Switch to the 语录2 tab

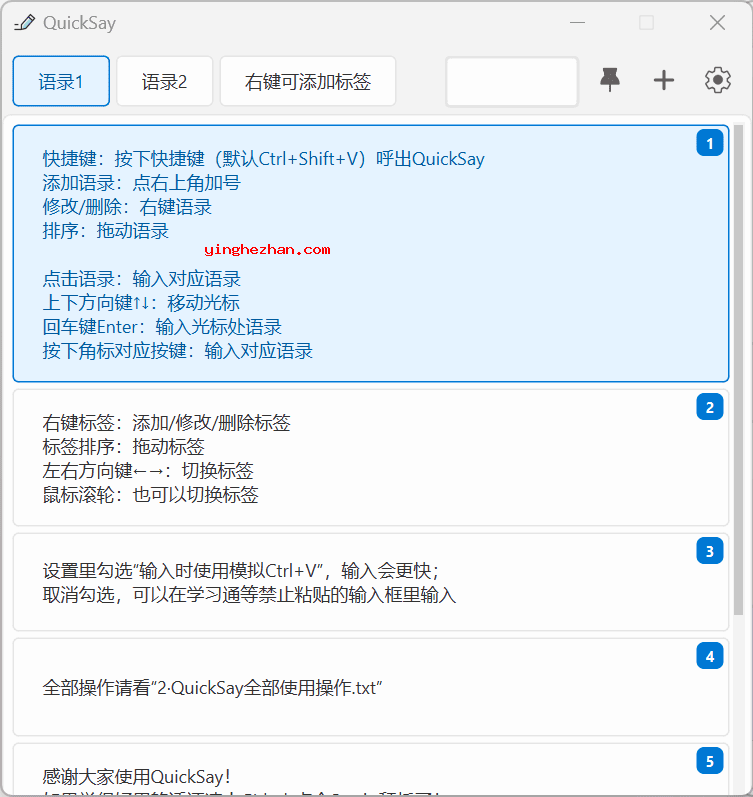(164, 81)
